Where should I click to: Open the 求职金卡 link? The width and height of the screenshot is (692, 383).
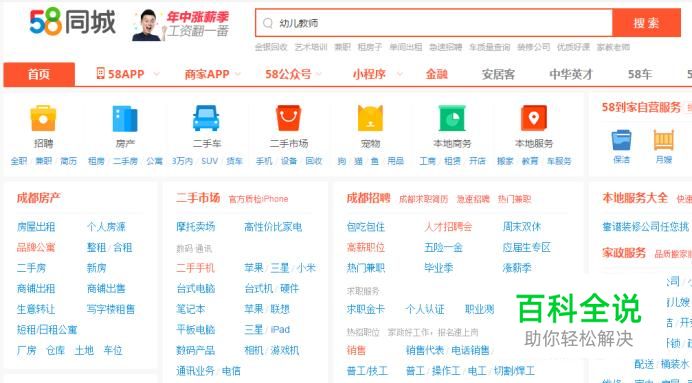point(366,309)
